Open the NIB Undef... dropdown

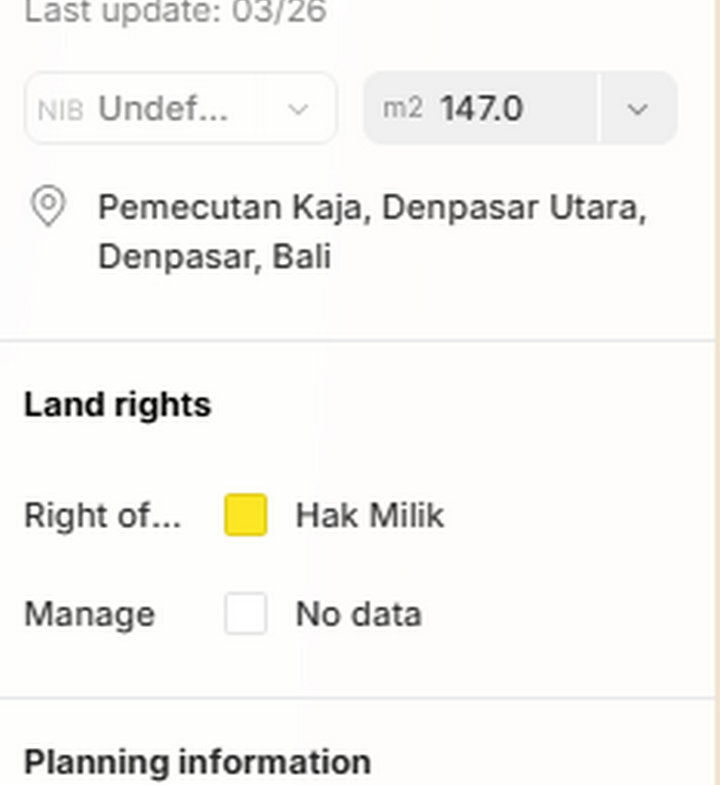pyautogui.click(x=180, y=108)
